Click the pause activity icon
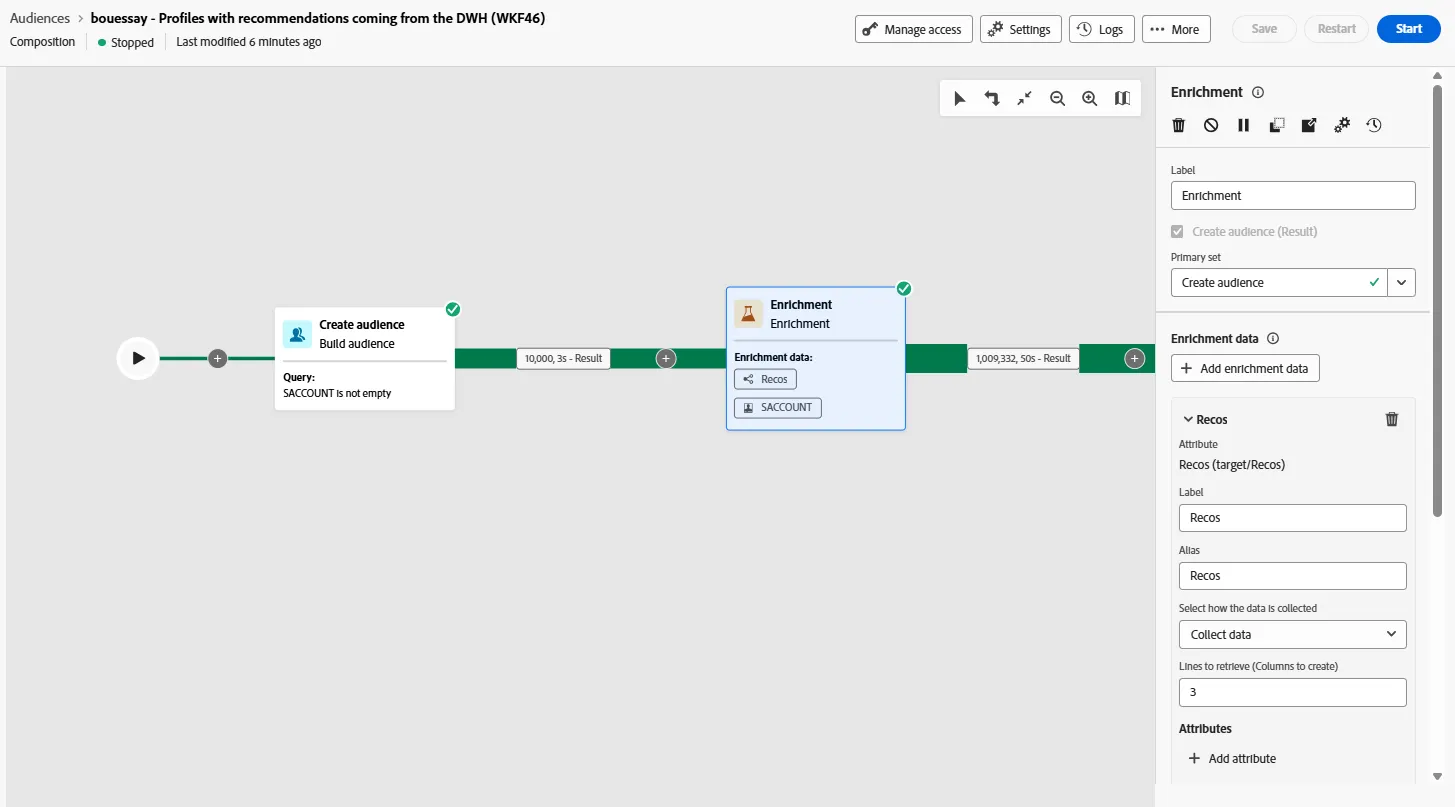 pos(1244,125)
